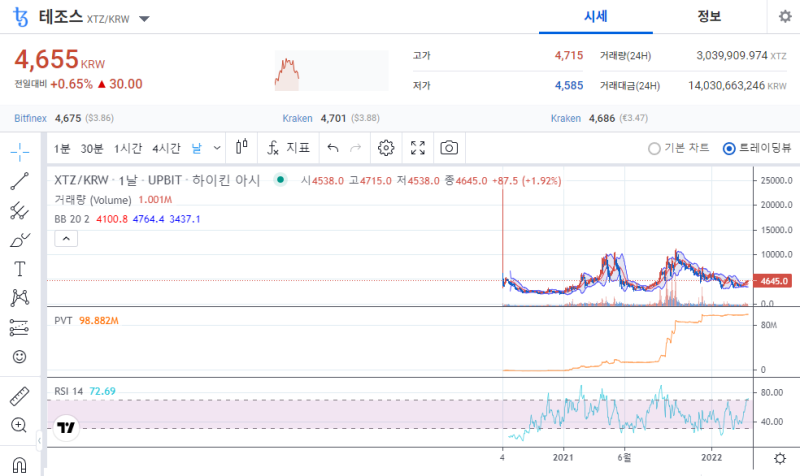The width and height of the screenshot is (800, 476).
Task: Set chart interval to 1시간
Action: (x=128, y=148)
